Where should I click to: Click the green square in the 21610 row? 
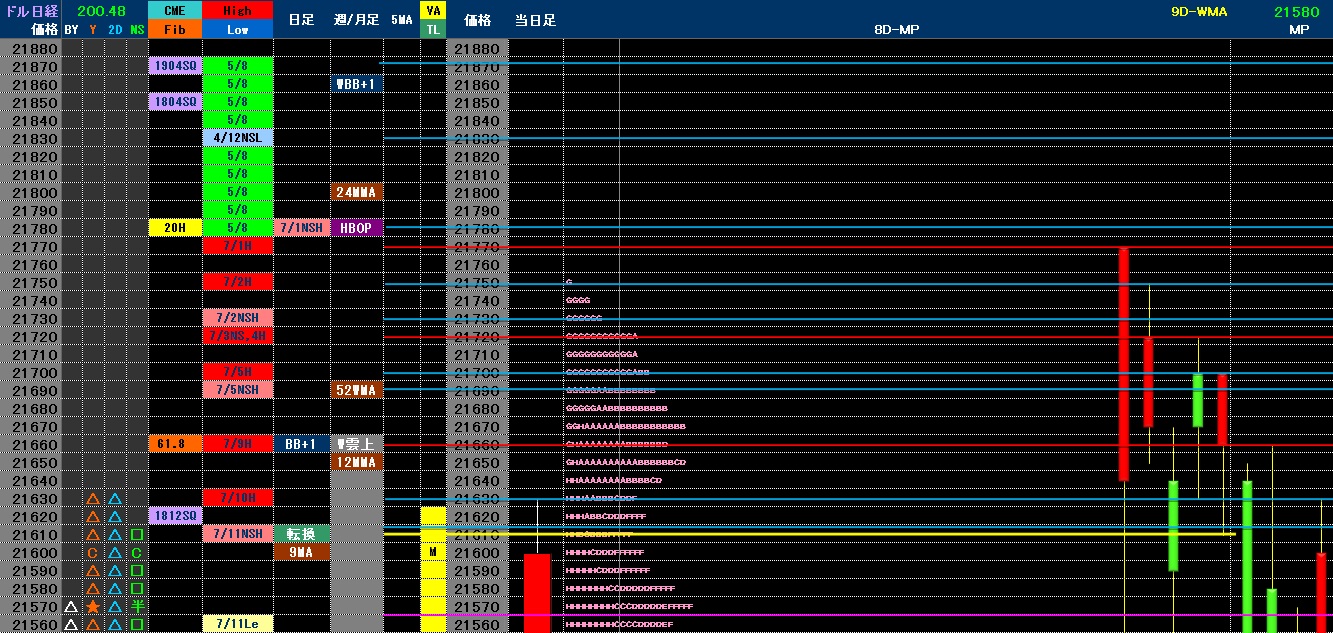[137, 535]
